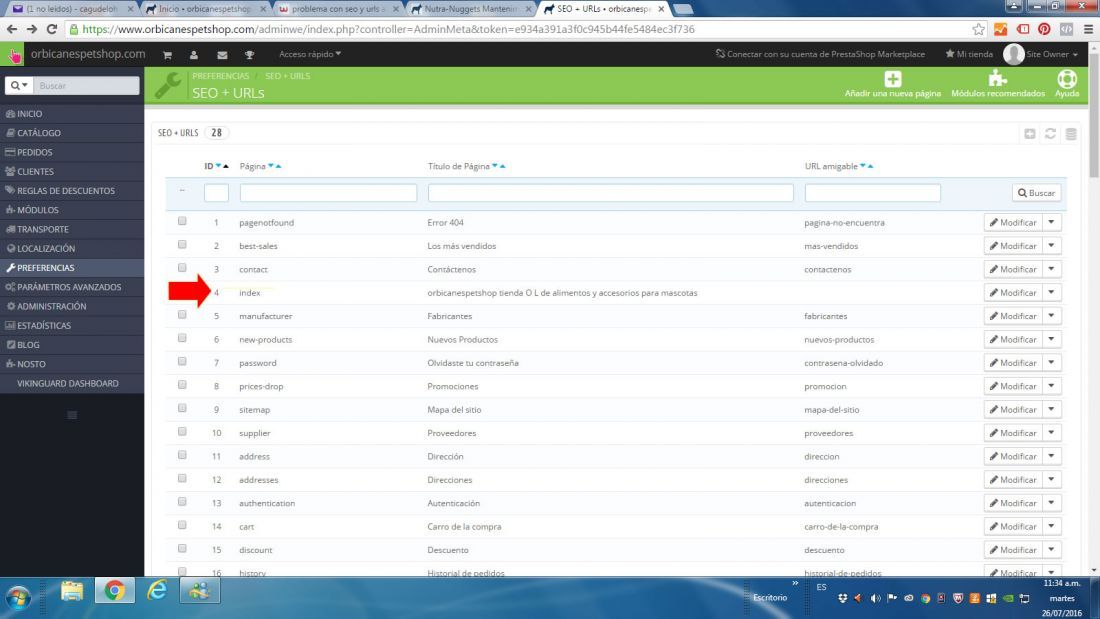The height and width of the screenshot is (619, 1100).
Task: Open the Mi tienda link
Action: 969,54
